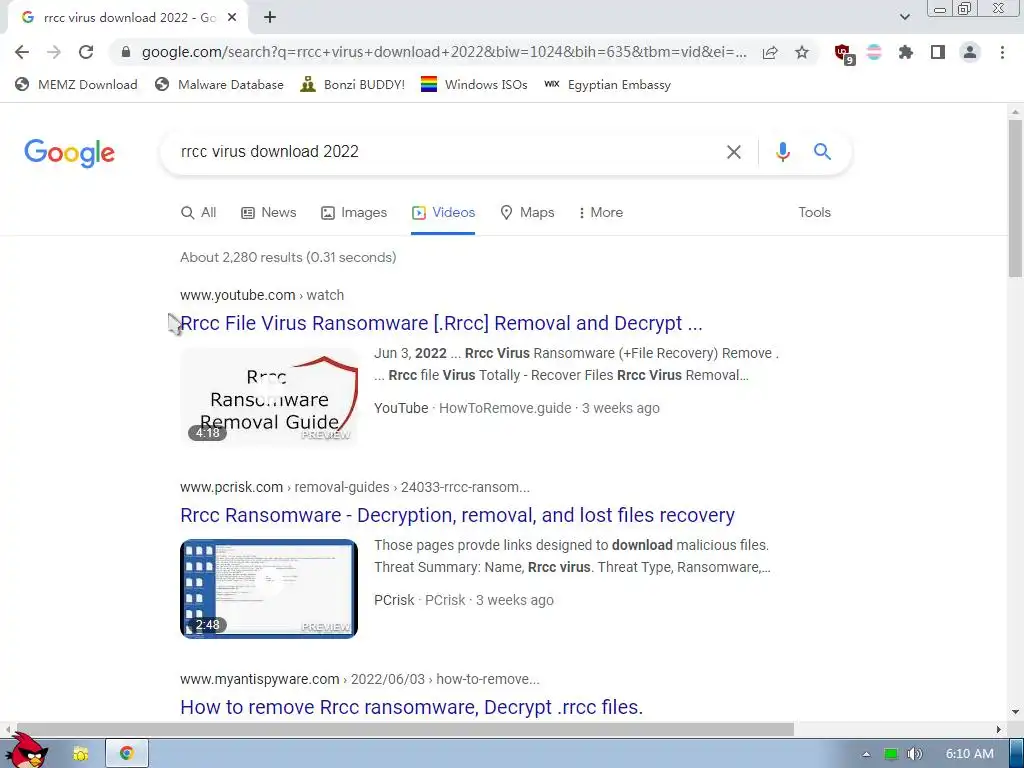Click the lock site info icon

pos(126,52)
